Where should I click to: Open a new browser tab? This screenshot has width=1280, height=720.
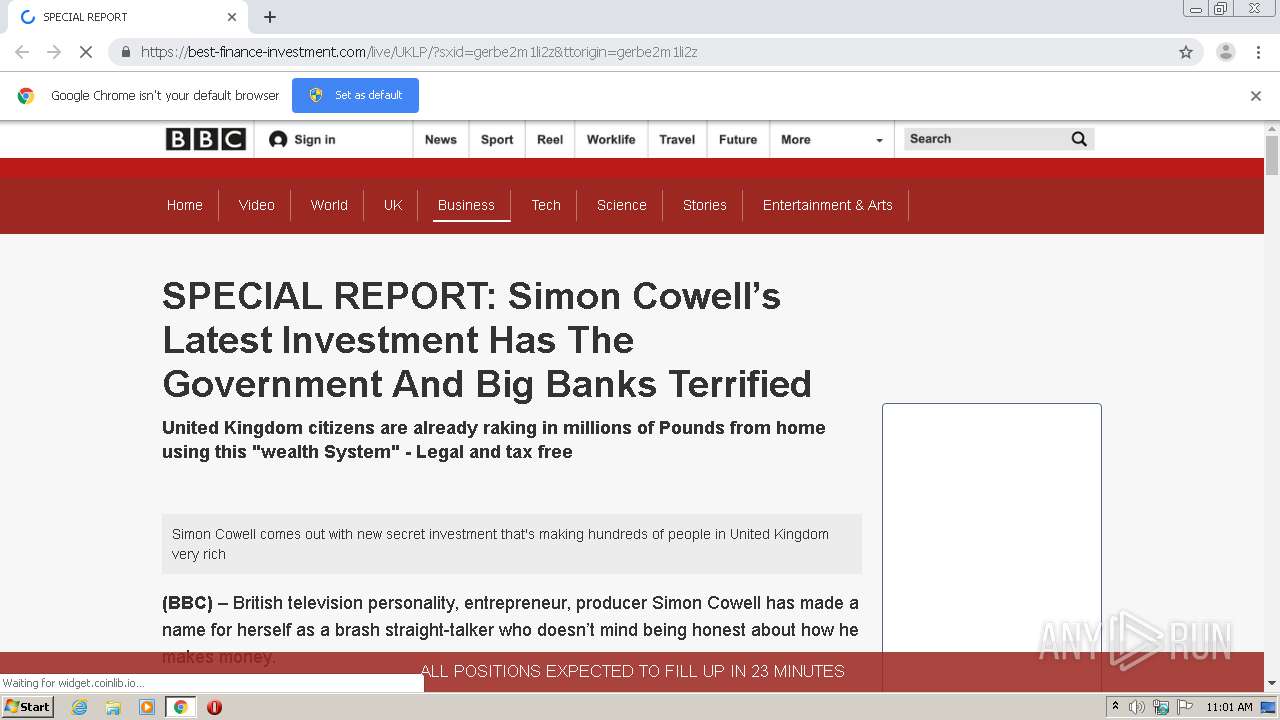(270, 17)
